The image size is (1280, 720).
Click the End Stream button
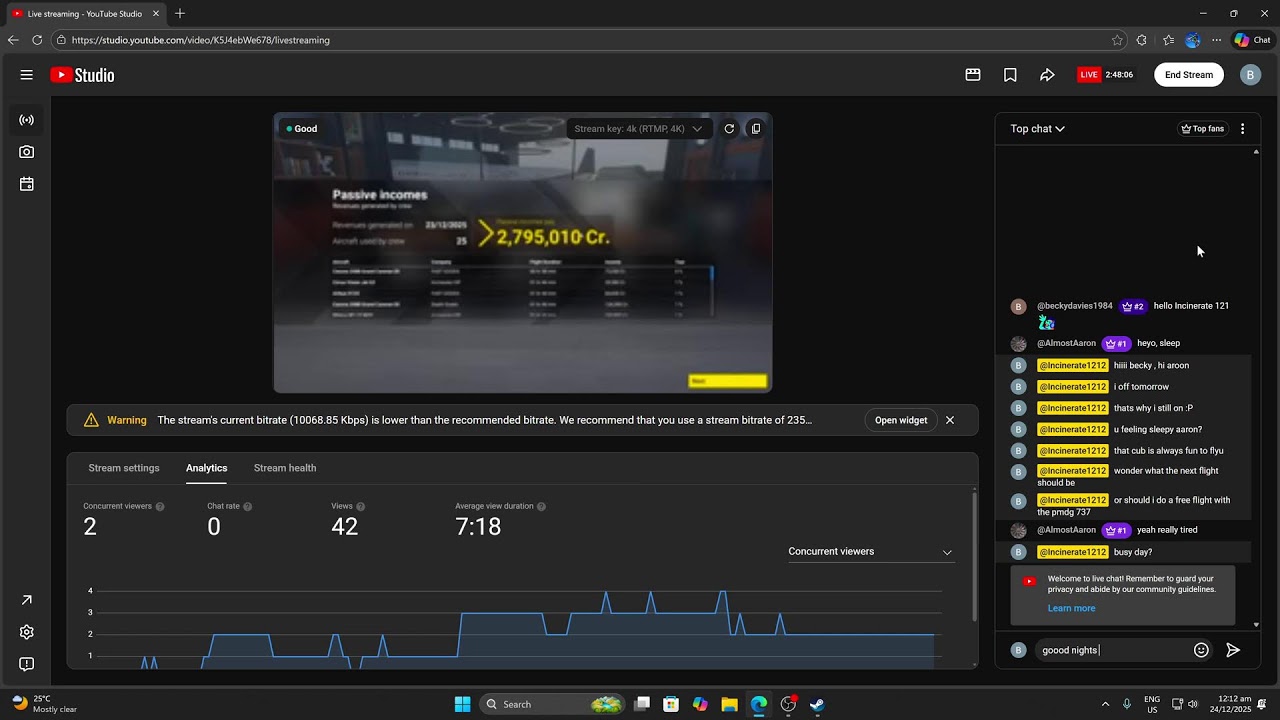tap(1189, 75)
